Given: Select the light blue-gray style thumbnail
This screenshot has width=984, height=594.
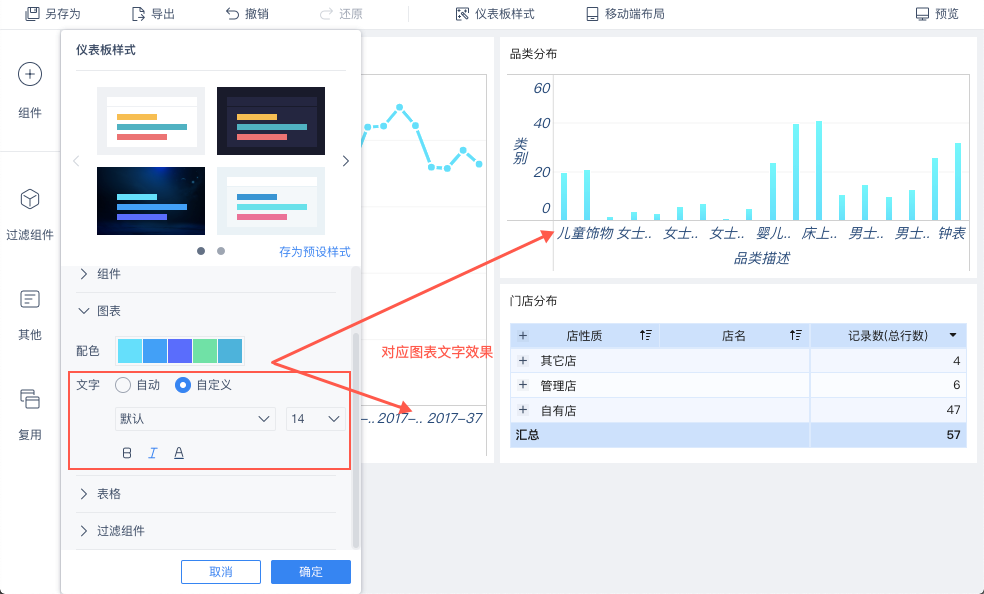Looking at the screenshot, I should click(x=271, y=201).
